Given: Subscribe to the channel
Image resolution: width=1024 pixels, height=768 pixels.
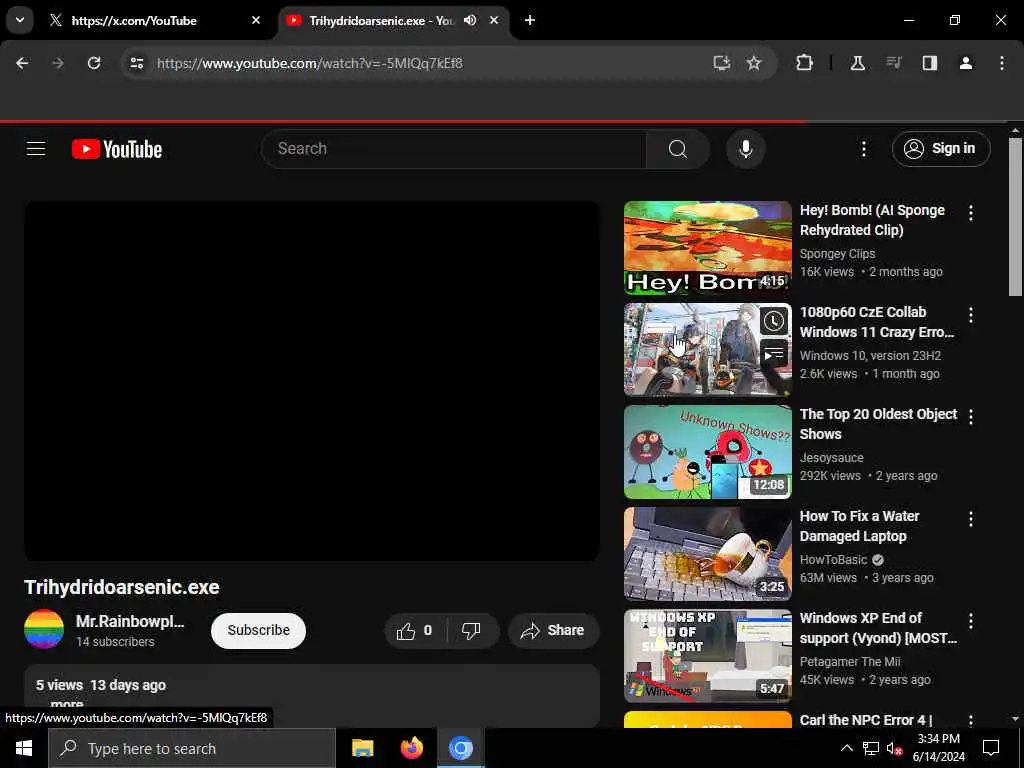Looking at the screenshot, I should click(x=258, y=630).
